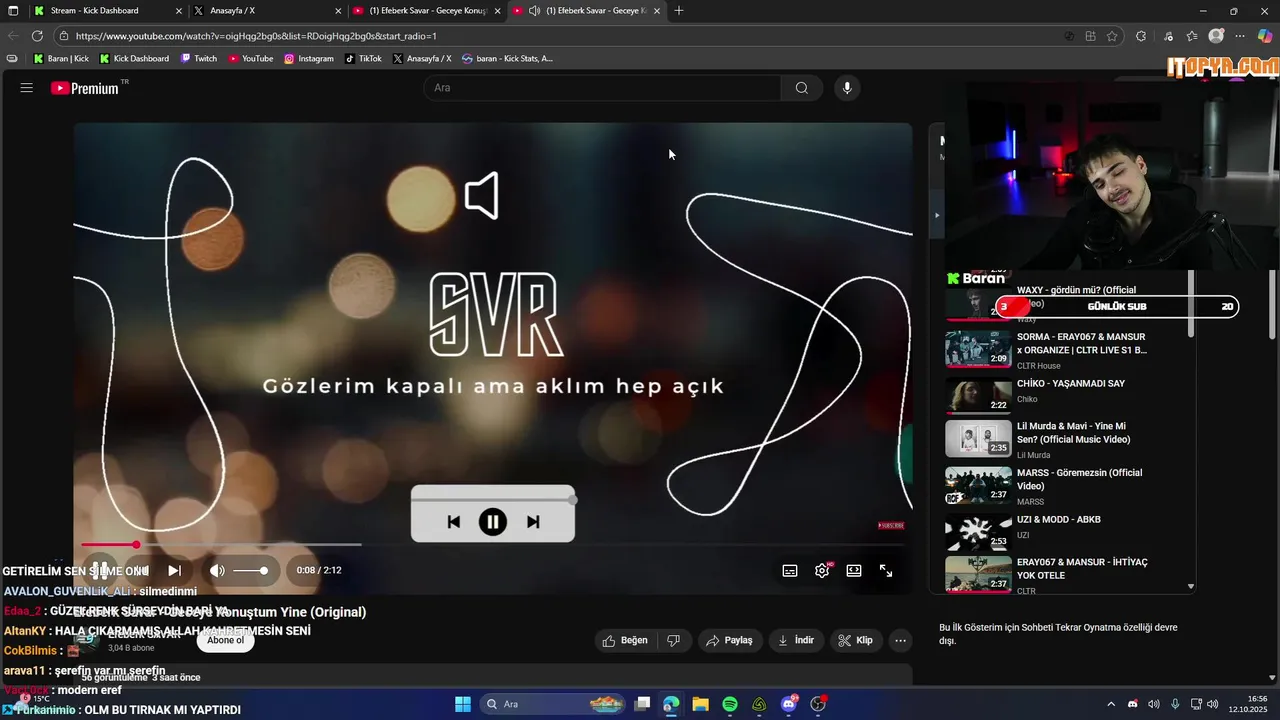Open Task View on taskbar

pos(642,704)
